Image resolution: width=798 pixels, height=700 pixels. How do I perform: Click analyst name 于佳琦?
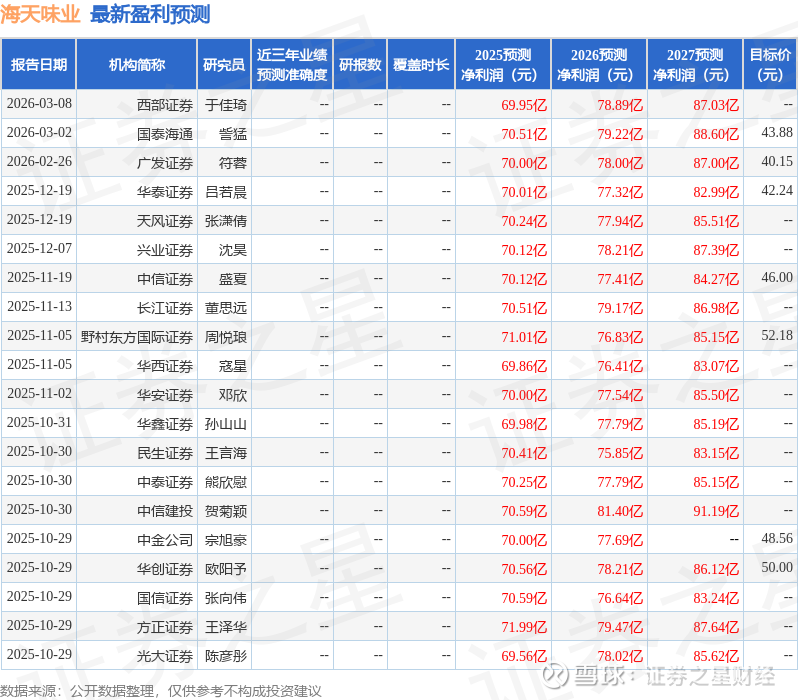click(x=226, y=105)
